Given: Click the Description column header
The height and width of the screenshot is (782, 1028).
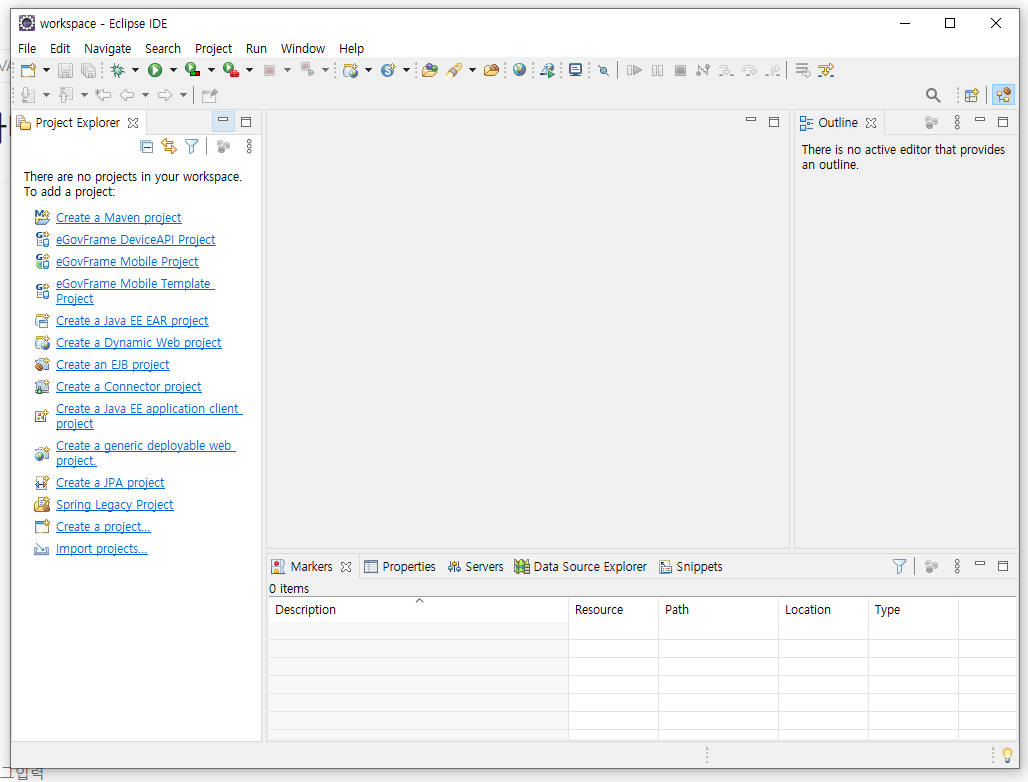Looking at the screenshot, I should coord(418,610).
